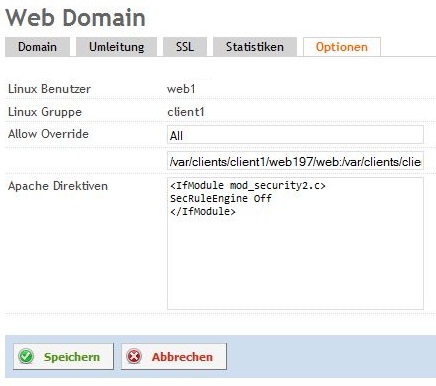The image size is (436, 386).
Task: Click the Allow Override label
Action: point(48,134)
